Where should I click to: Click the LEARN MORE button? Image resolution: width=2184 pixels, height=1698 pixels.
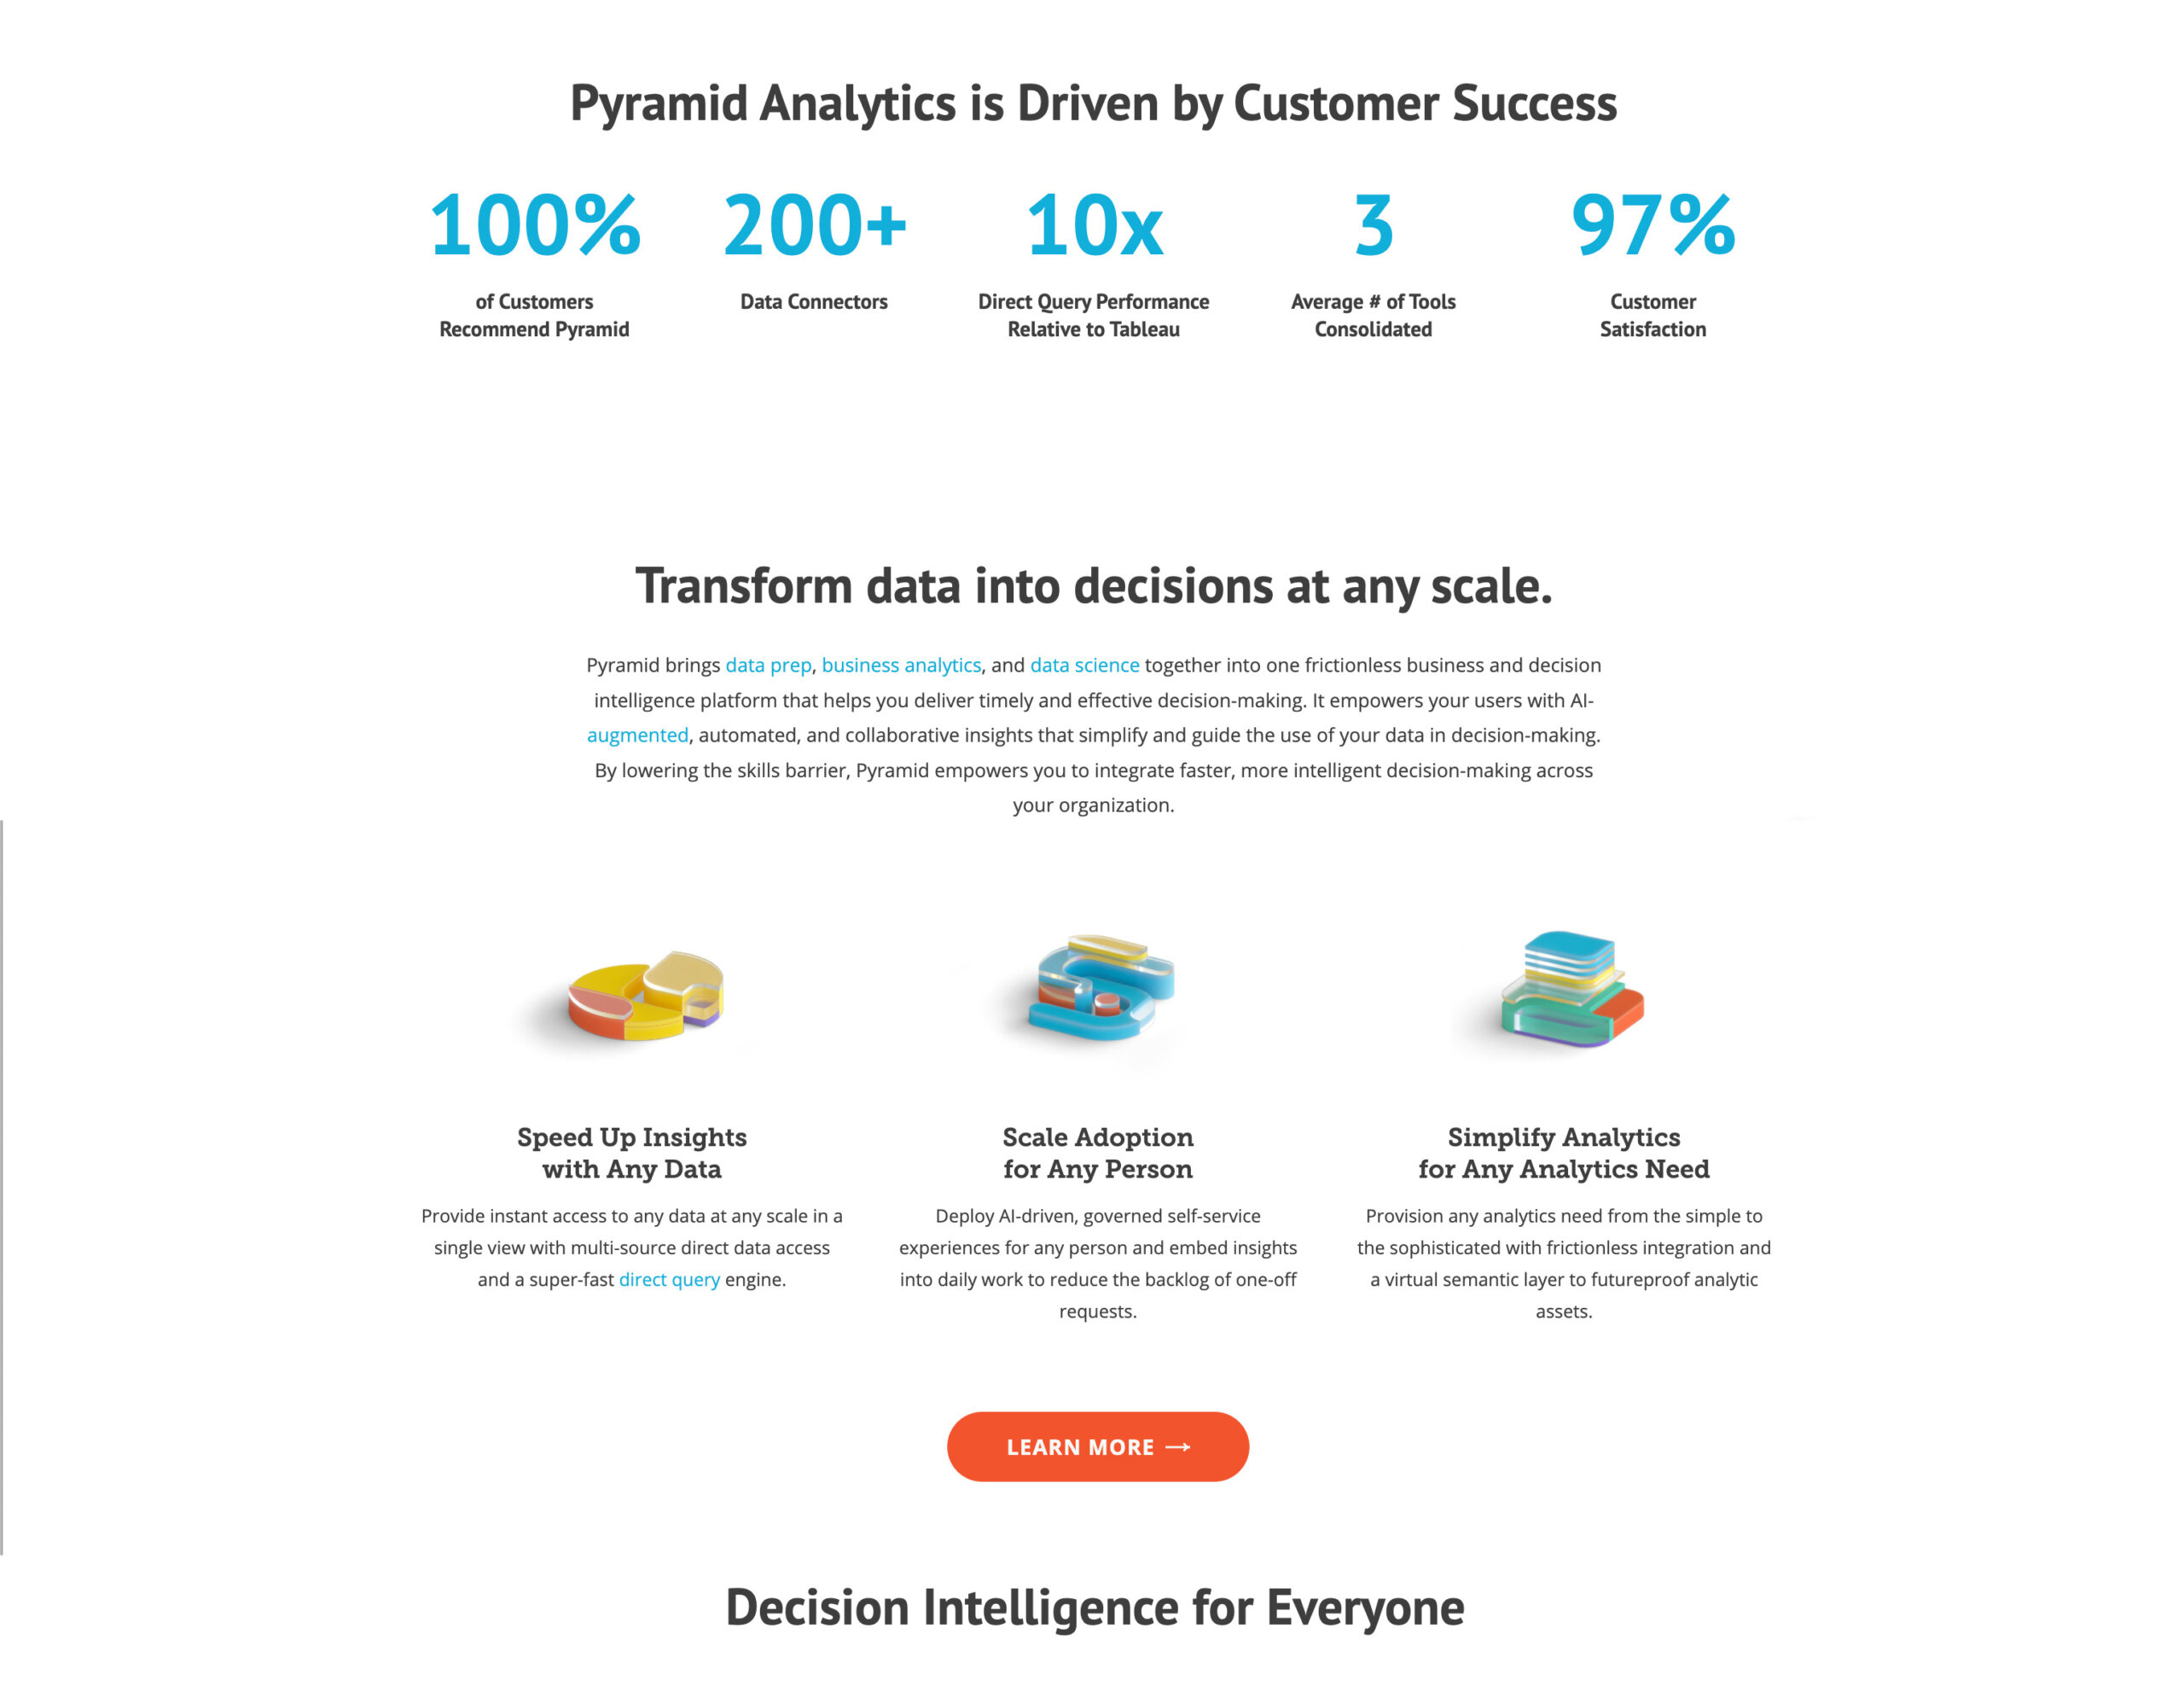click(1094, 1446)
